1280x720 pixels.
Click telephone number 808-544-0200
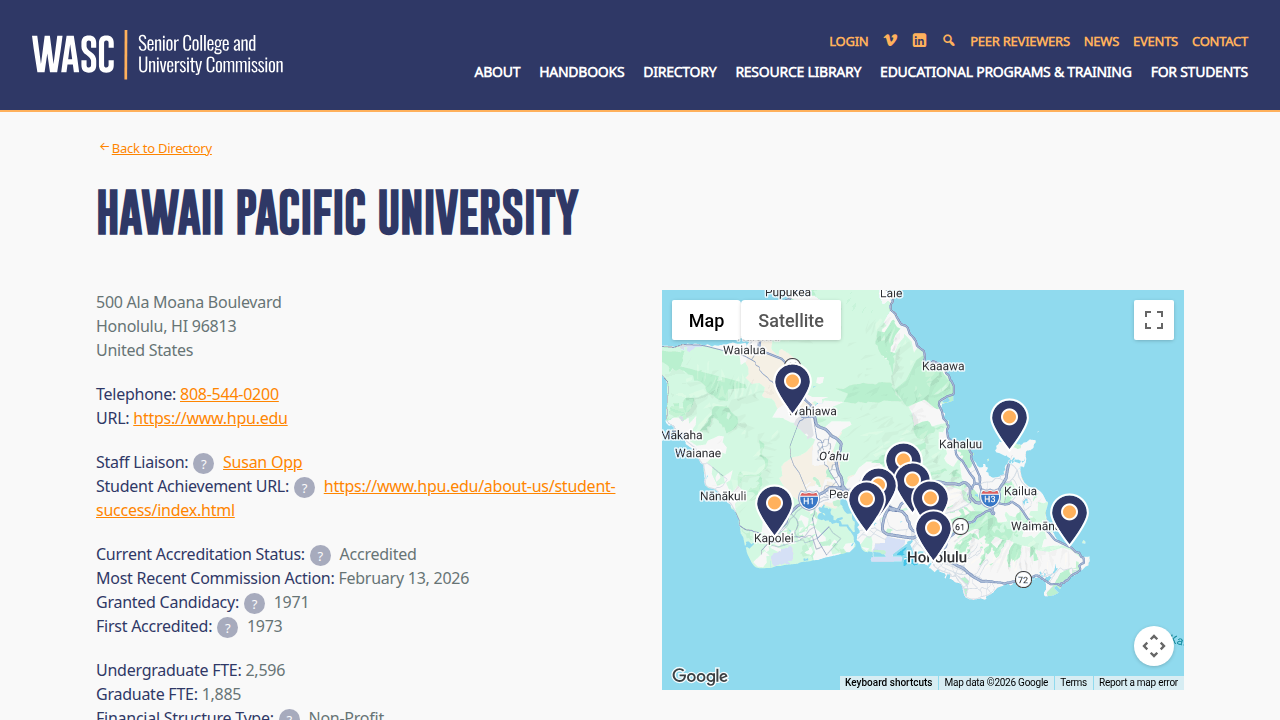[229, 394]
